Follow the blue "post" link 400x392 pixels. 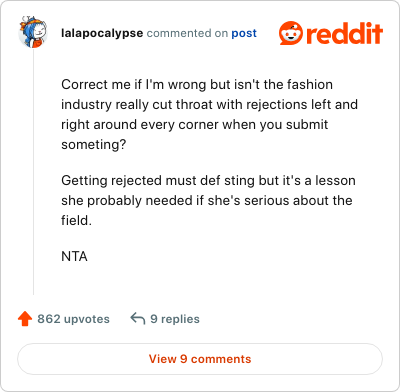click(244, 33)
